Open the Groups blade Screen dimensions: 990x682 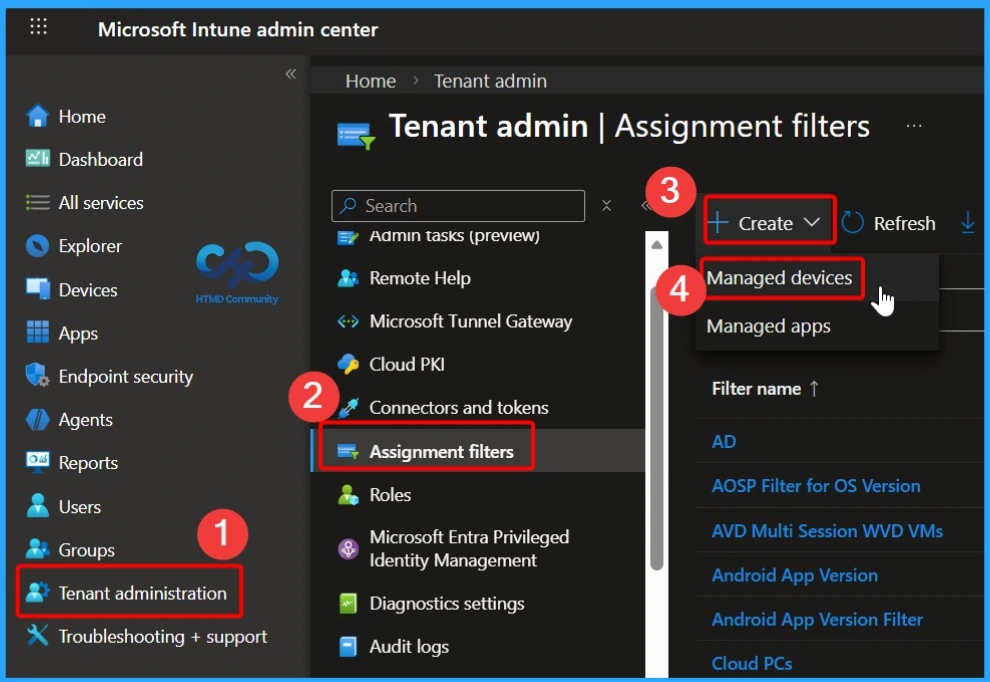(x=90, y=549)
